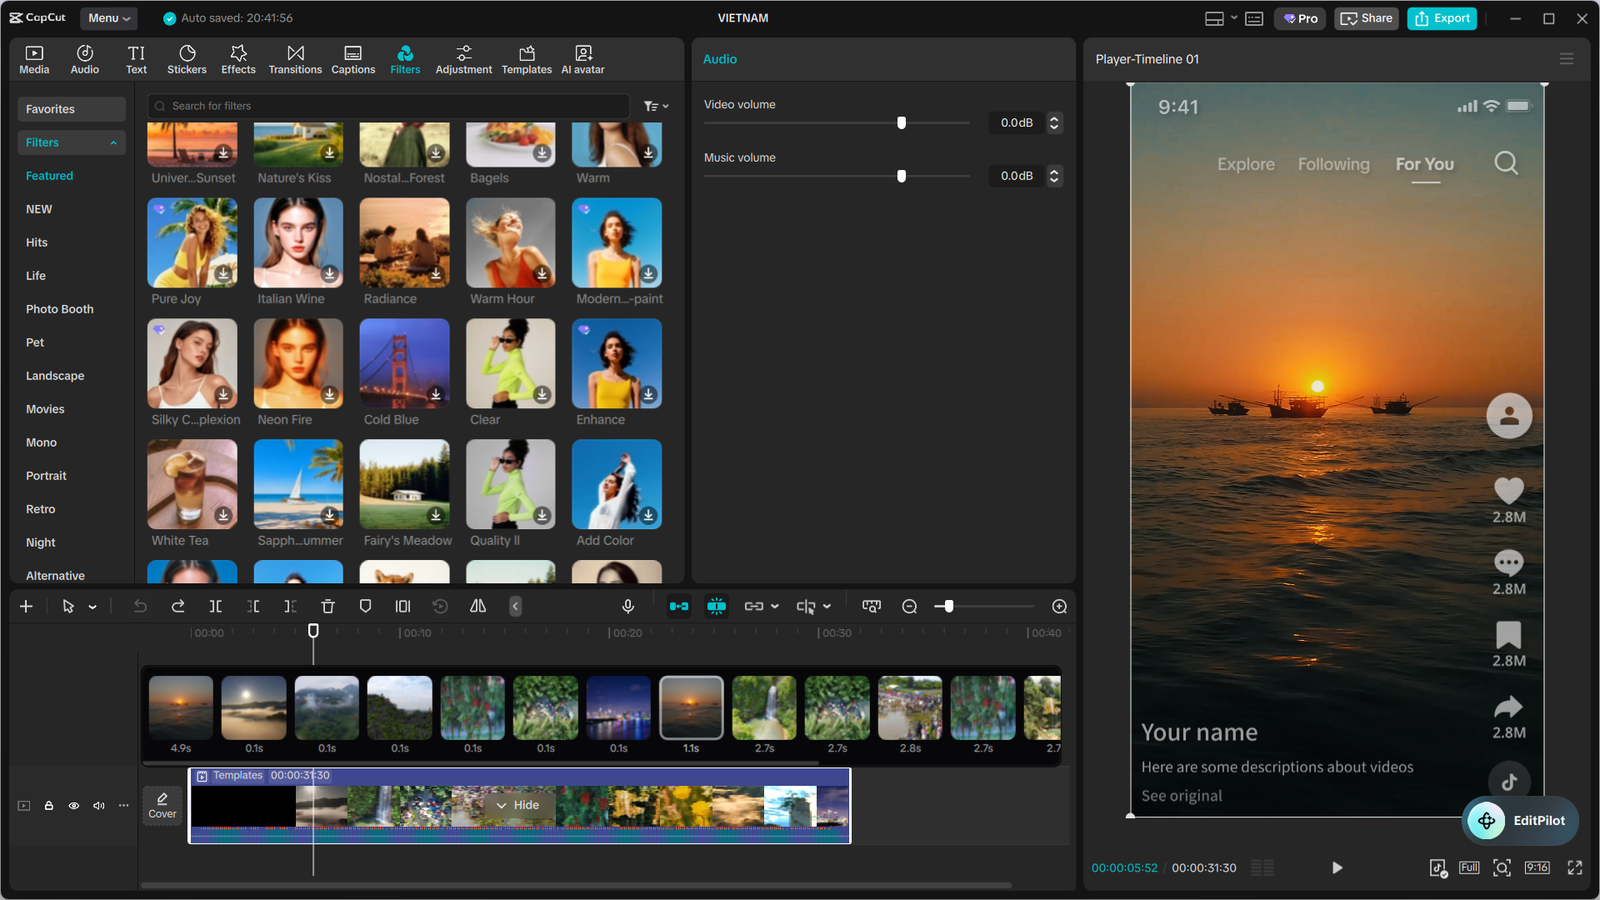Click the Export button
1600x900 pixels.
pos(1441,18)
